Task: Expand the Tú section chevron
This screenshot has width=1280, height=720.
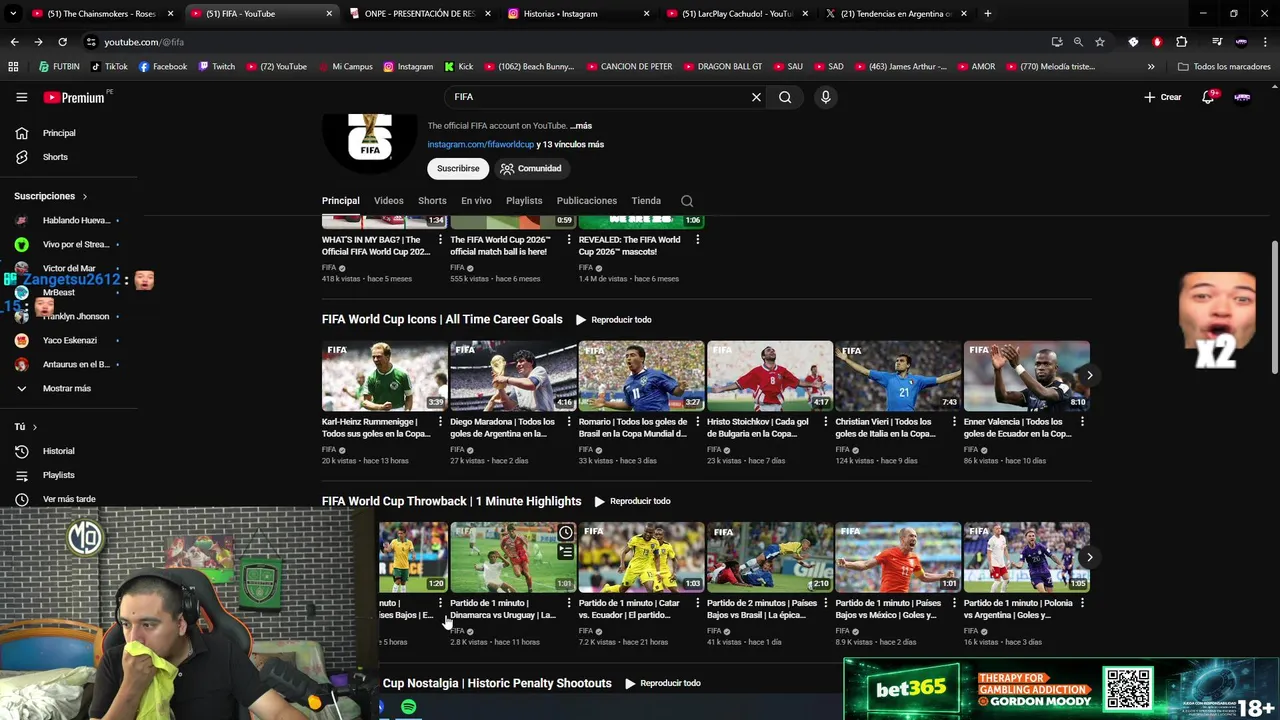Action: [x=35, y=427]
